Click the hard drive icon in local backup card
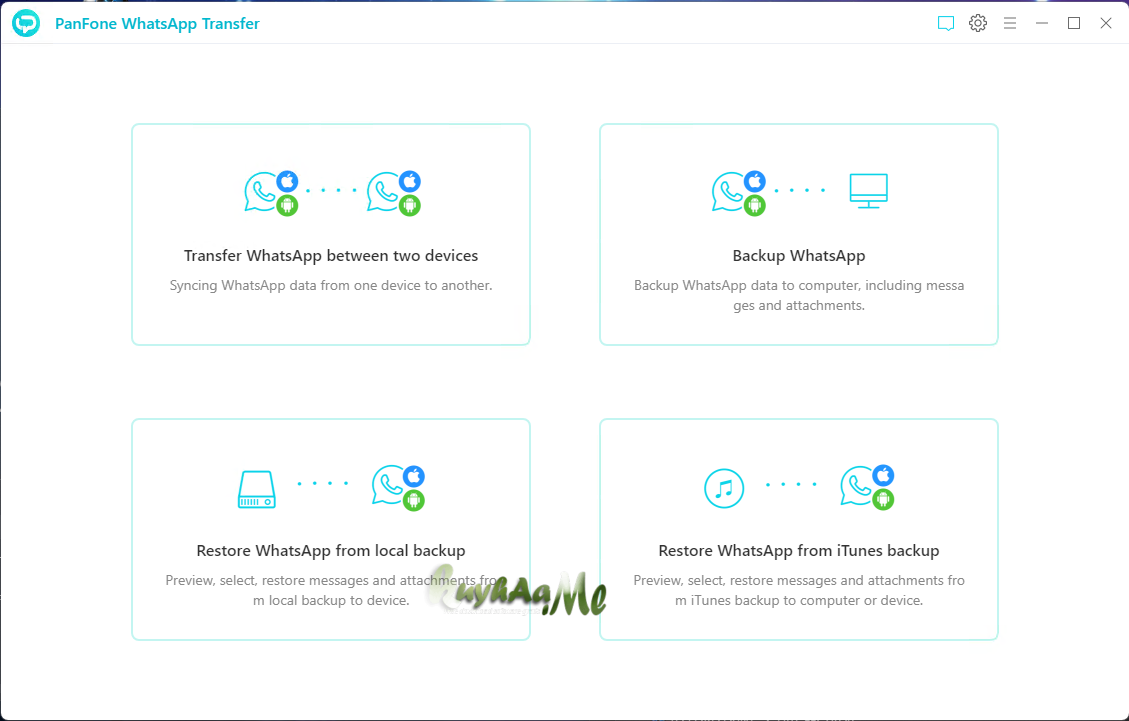This screenshot has height=721, width=1129. [x=257, y=489]
